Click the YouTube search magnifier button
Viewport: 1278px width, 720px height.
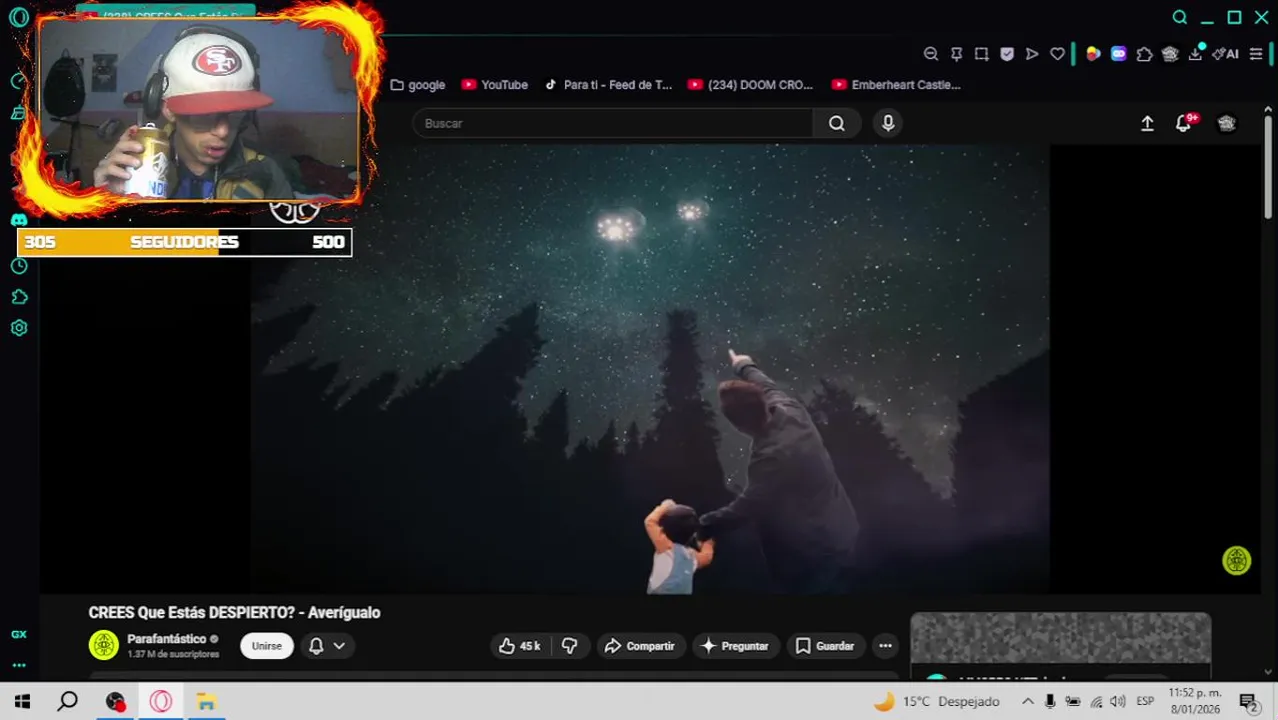[x=837, y=123]
